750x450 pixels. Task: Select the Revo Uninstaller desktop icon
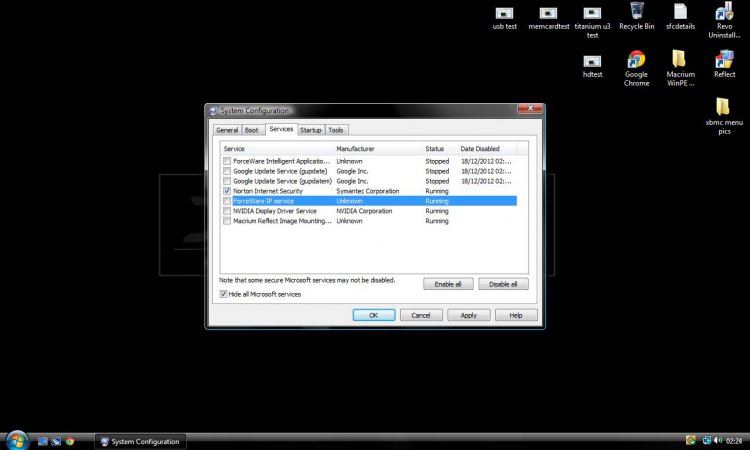pos(724,13)
